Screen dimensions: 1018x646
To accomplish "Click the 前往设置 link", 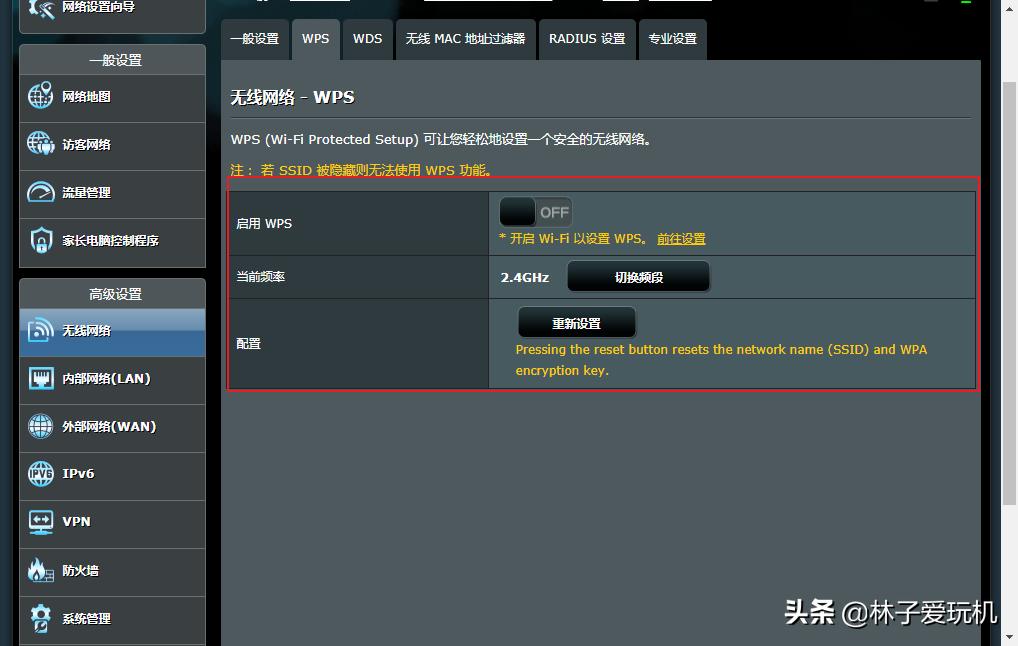I will [683, 239].
